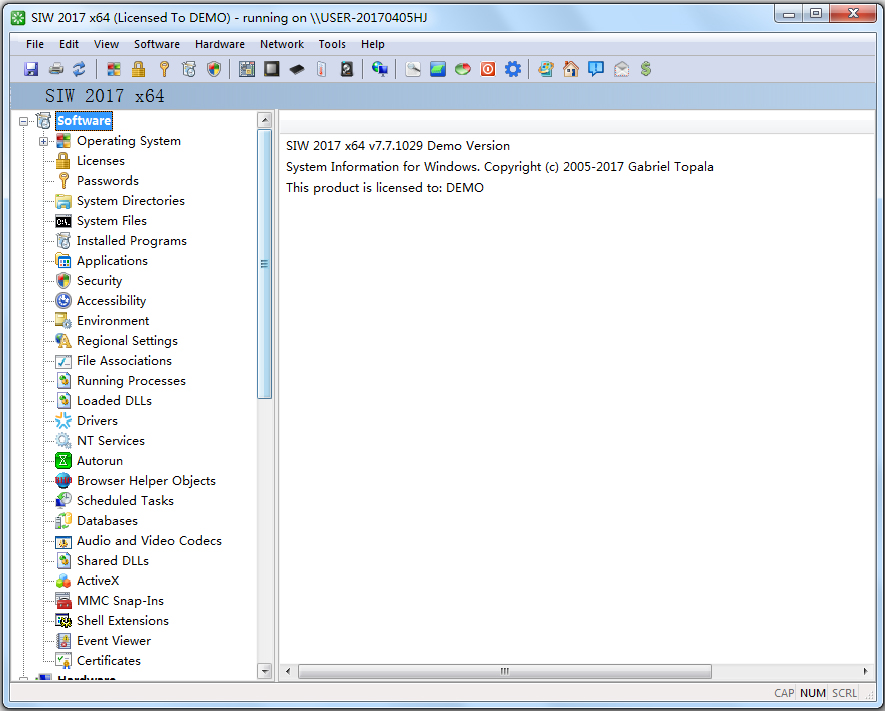885x711 pixels.
Task: Expand the Operating System tree node
Action: pyautogui.click(x=43, y=142)
